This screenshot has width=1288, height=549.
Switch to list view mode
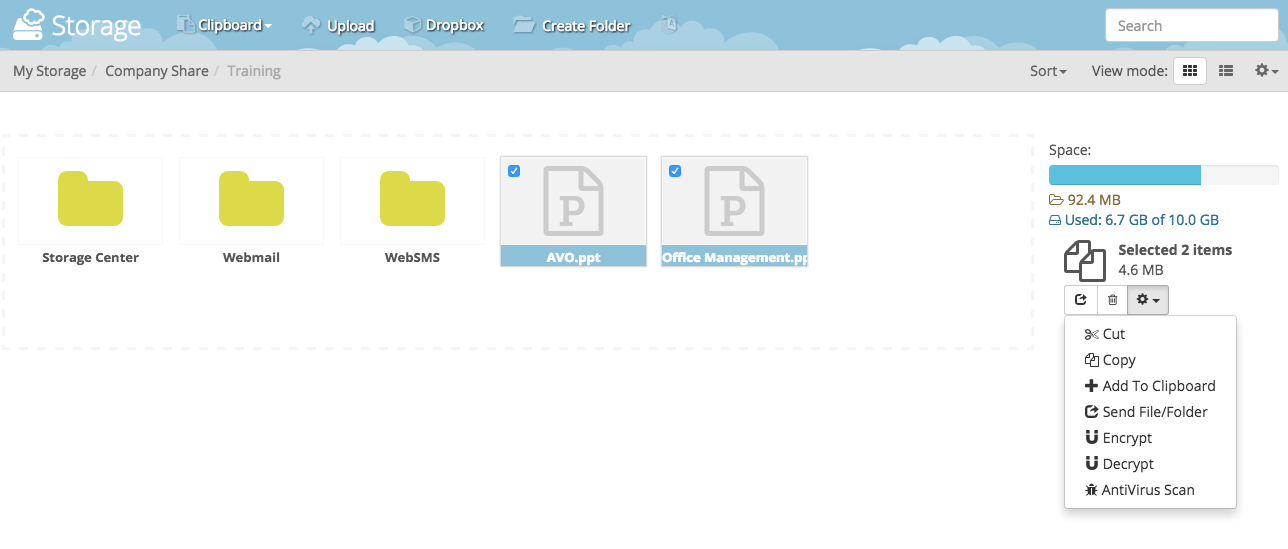pos(1226,71)
